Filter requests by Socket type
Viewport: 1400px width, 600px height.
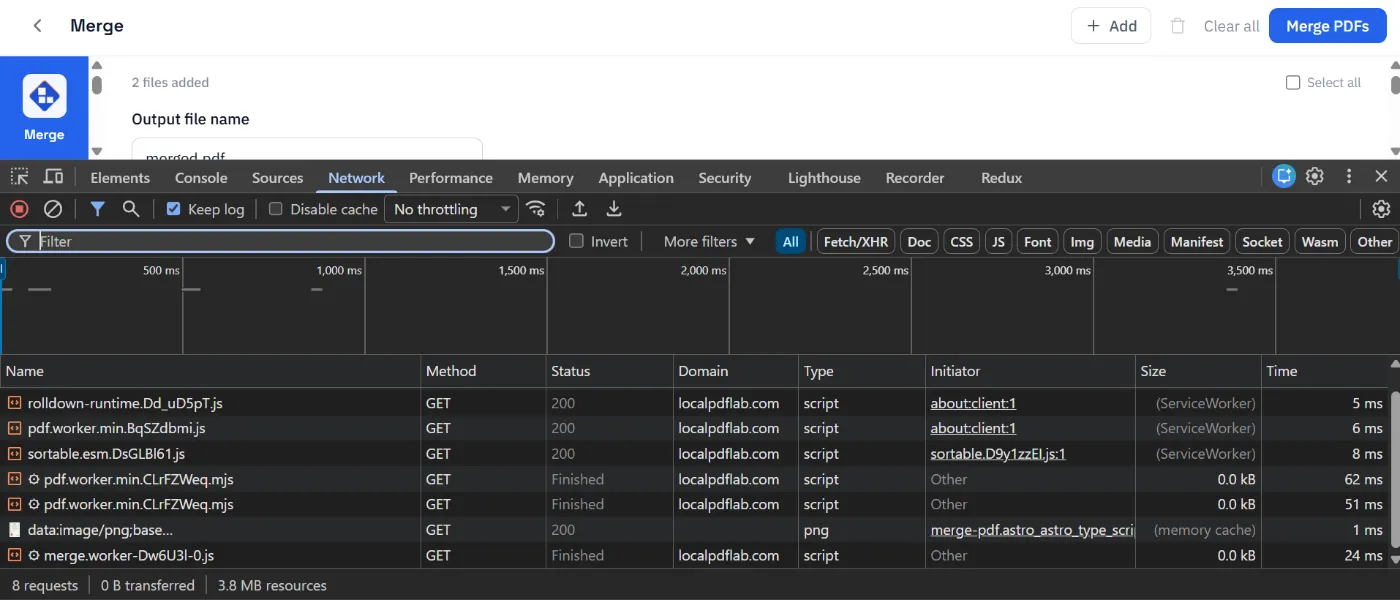(1262, 241)
